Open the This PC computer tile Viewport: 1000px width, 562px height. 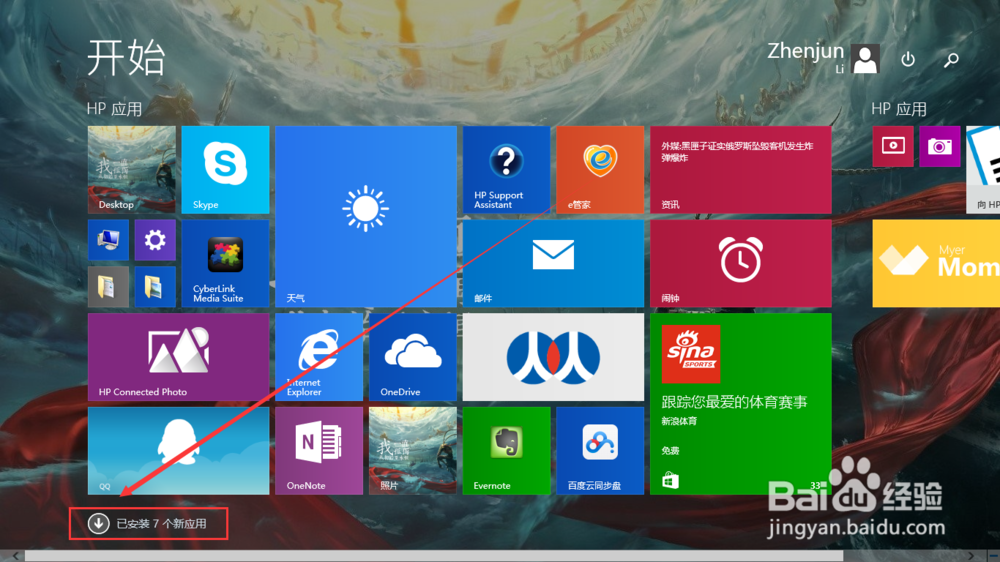(108, 240)
